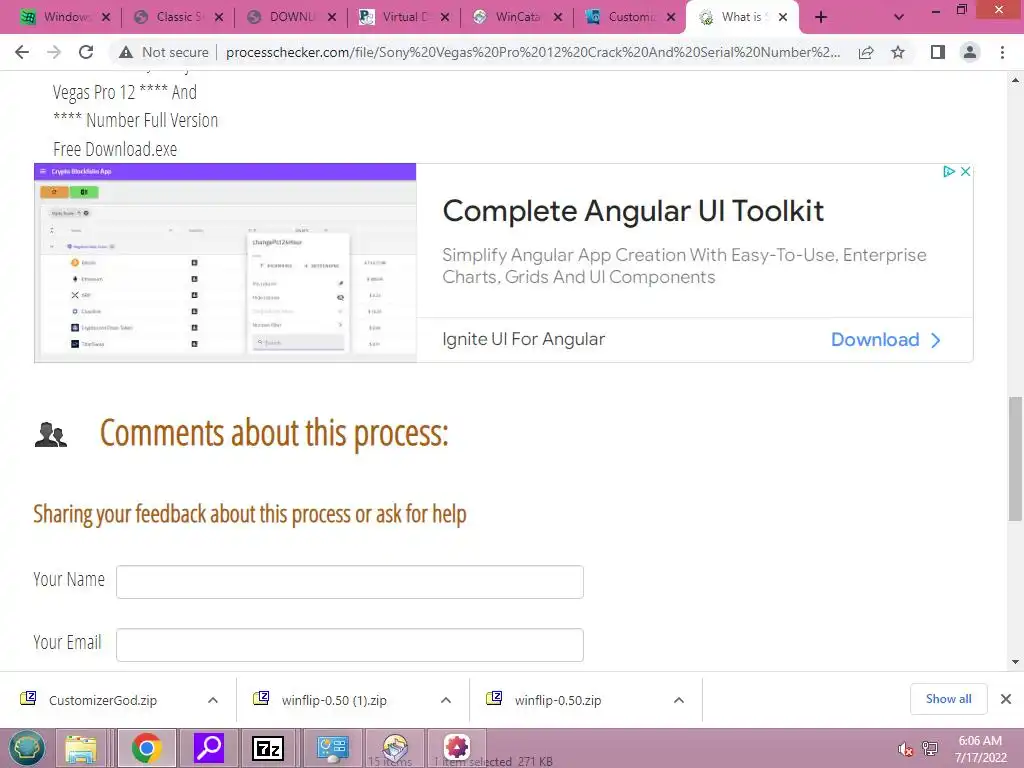
Task: Go back to the previous page
Action: point(22,52)
